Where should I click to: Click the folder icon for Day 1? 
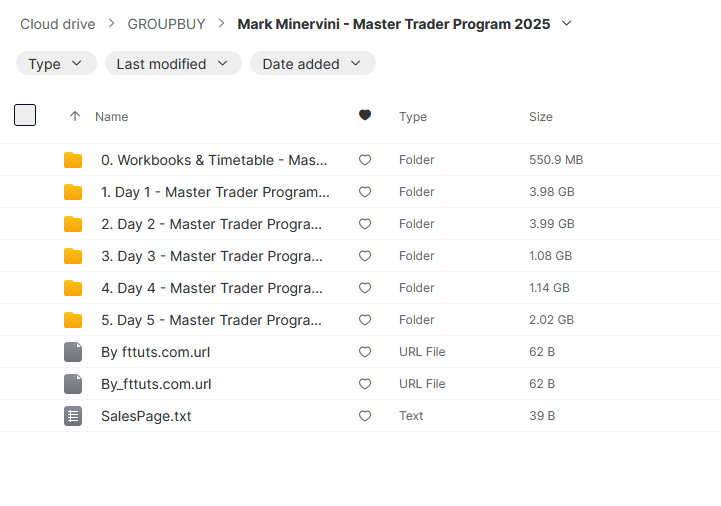(73, 192)
